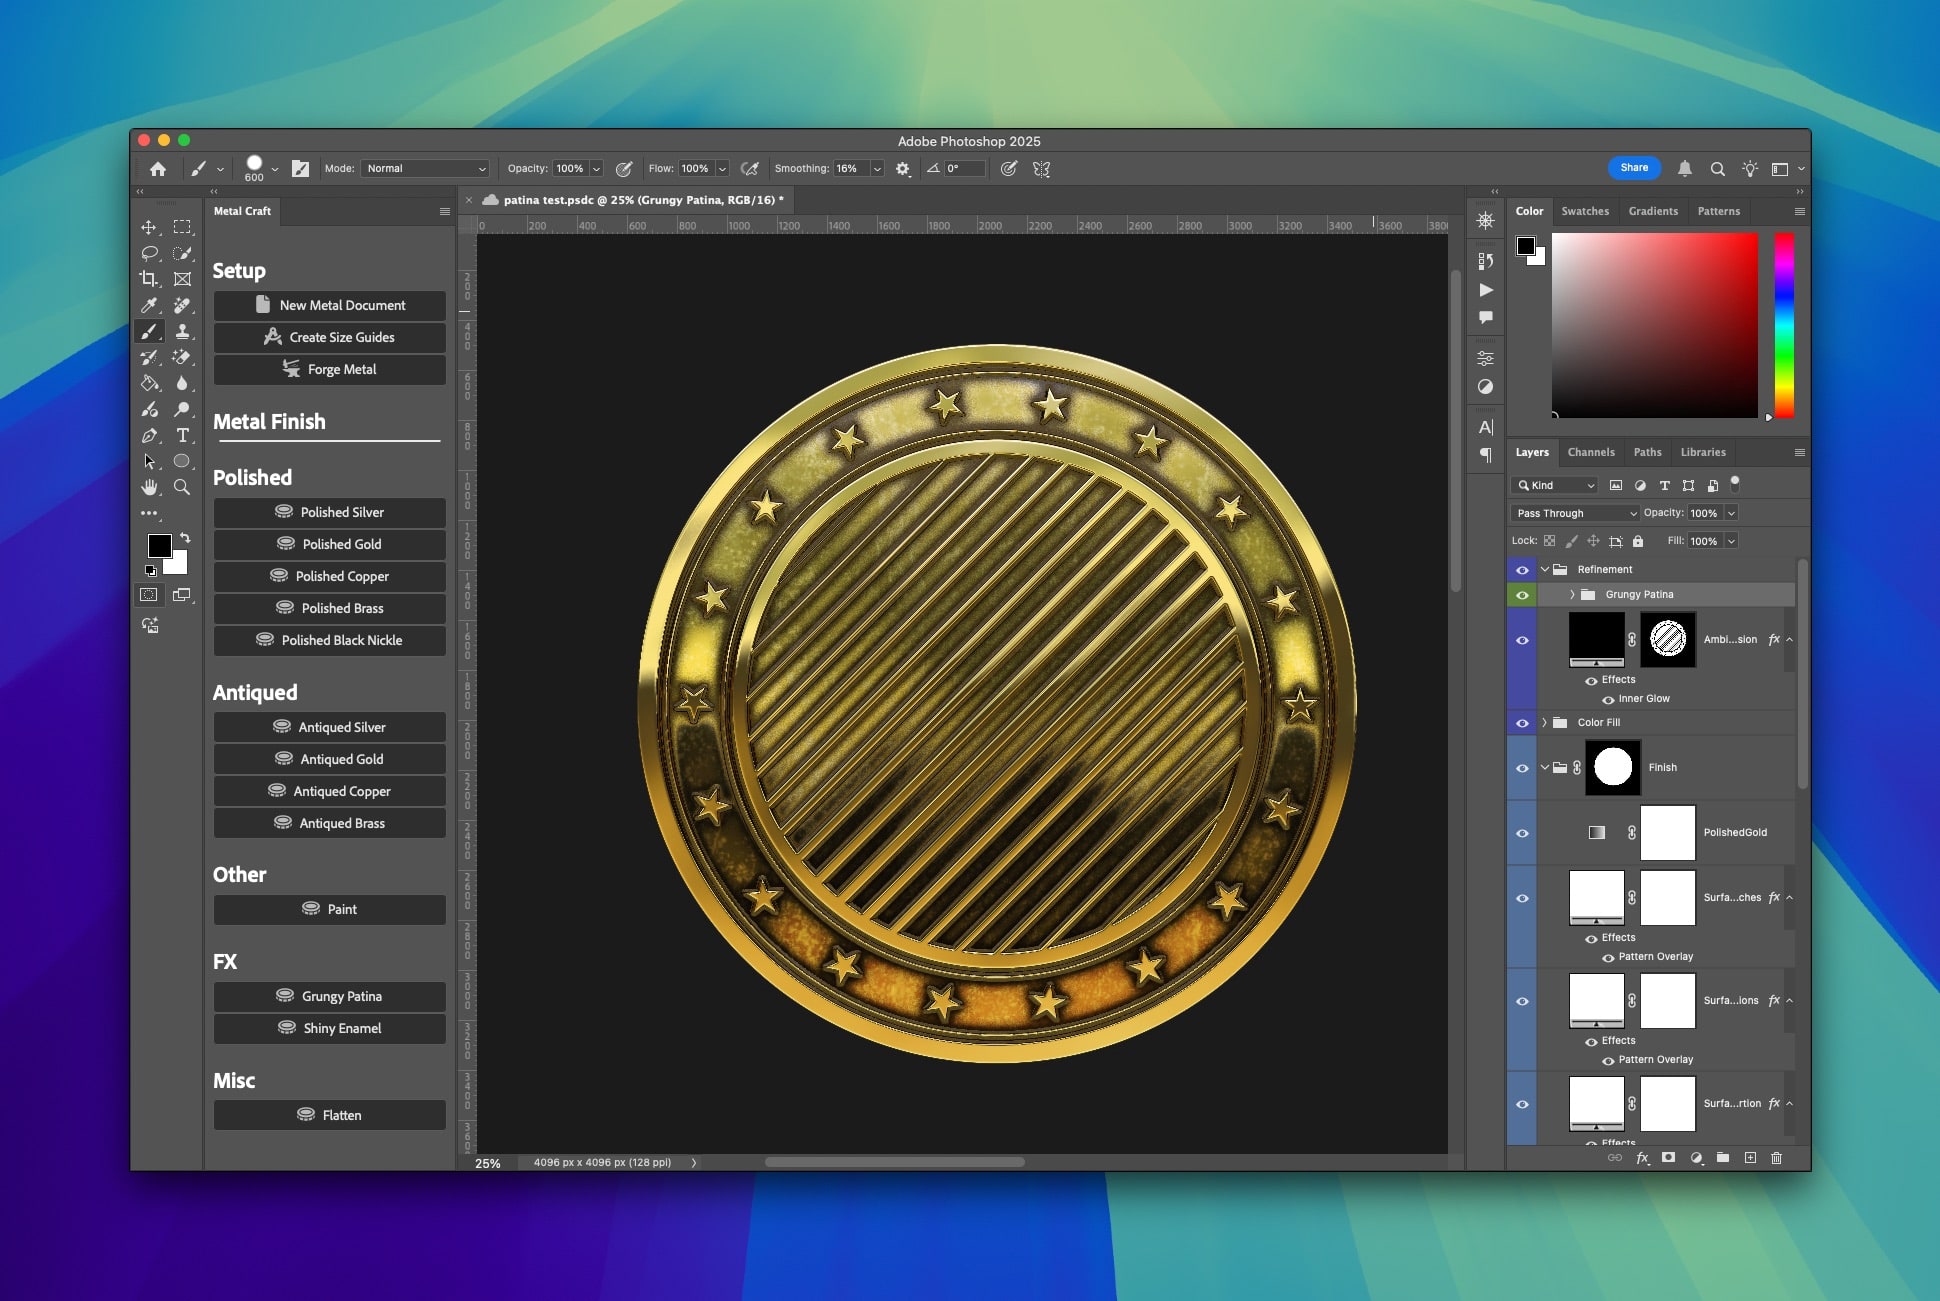This screenshot has width=1940, height=1301.
Task: Select the Eyedropper tool
Action: point(149,305)
